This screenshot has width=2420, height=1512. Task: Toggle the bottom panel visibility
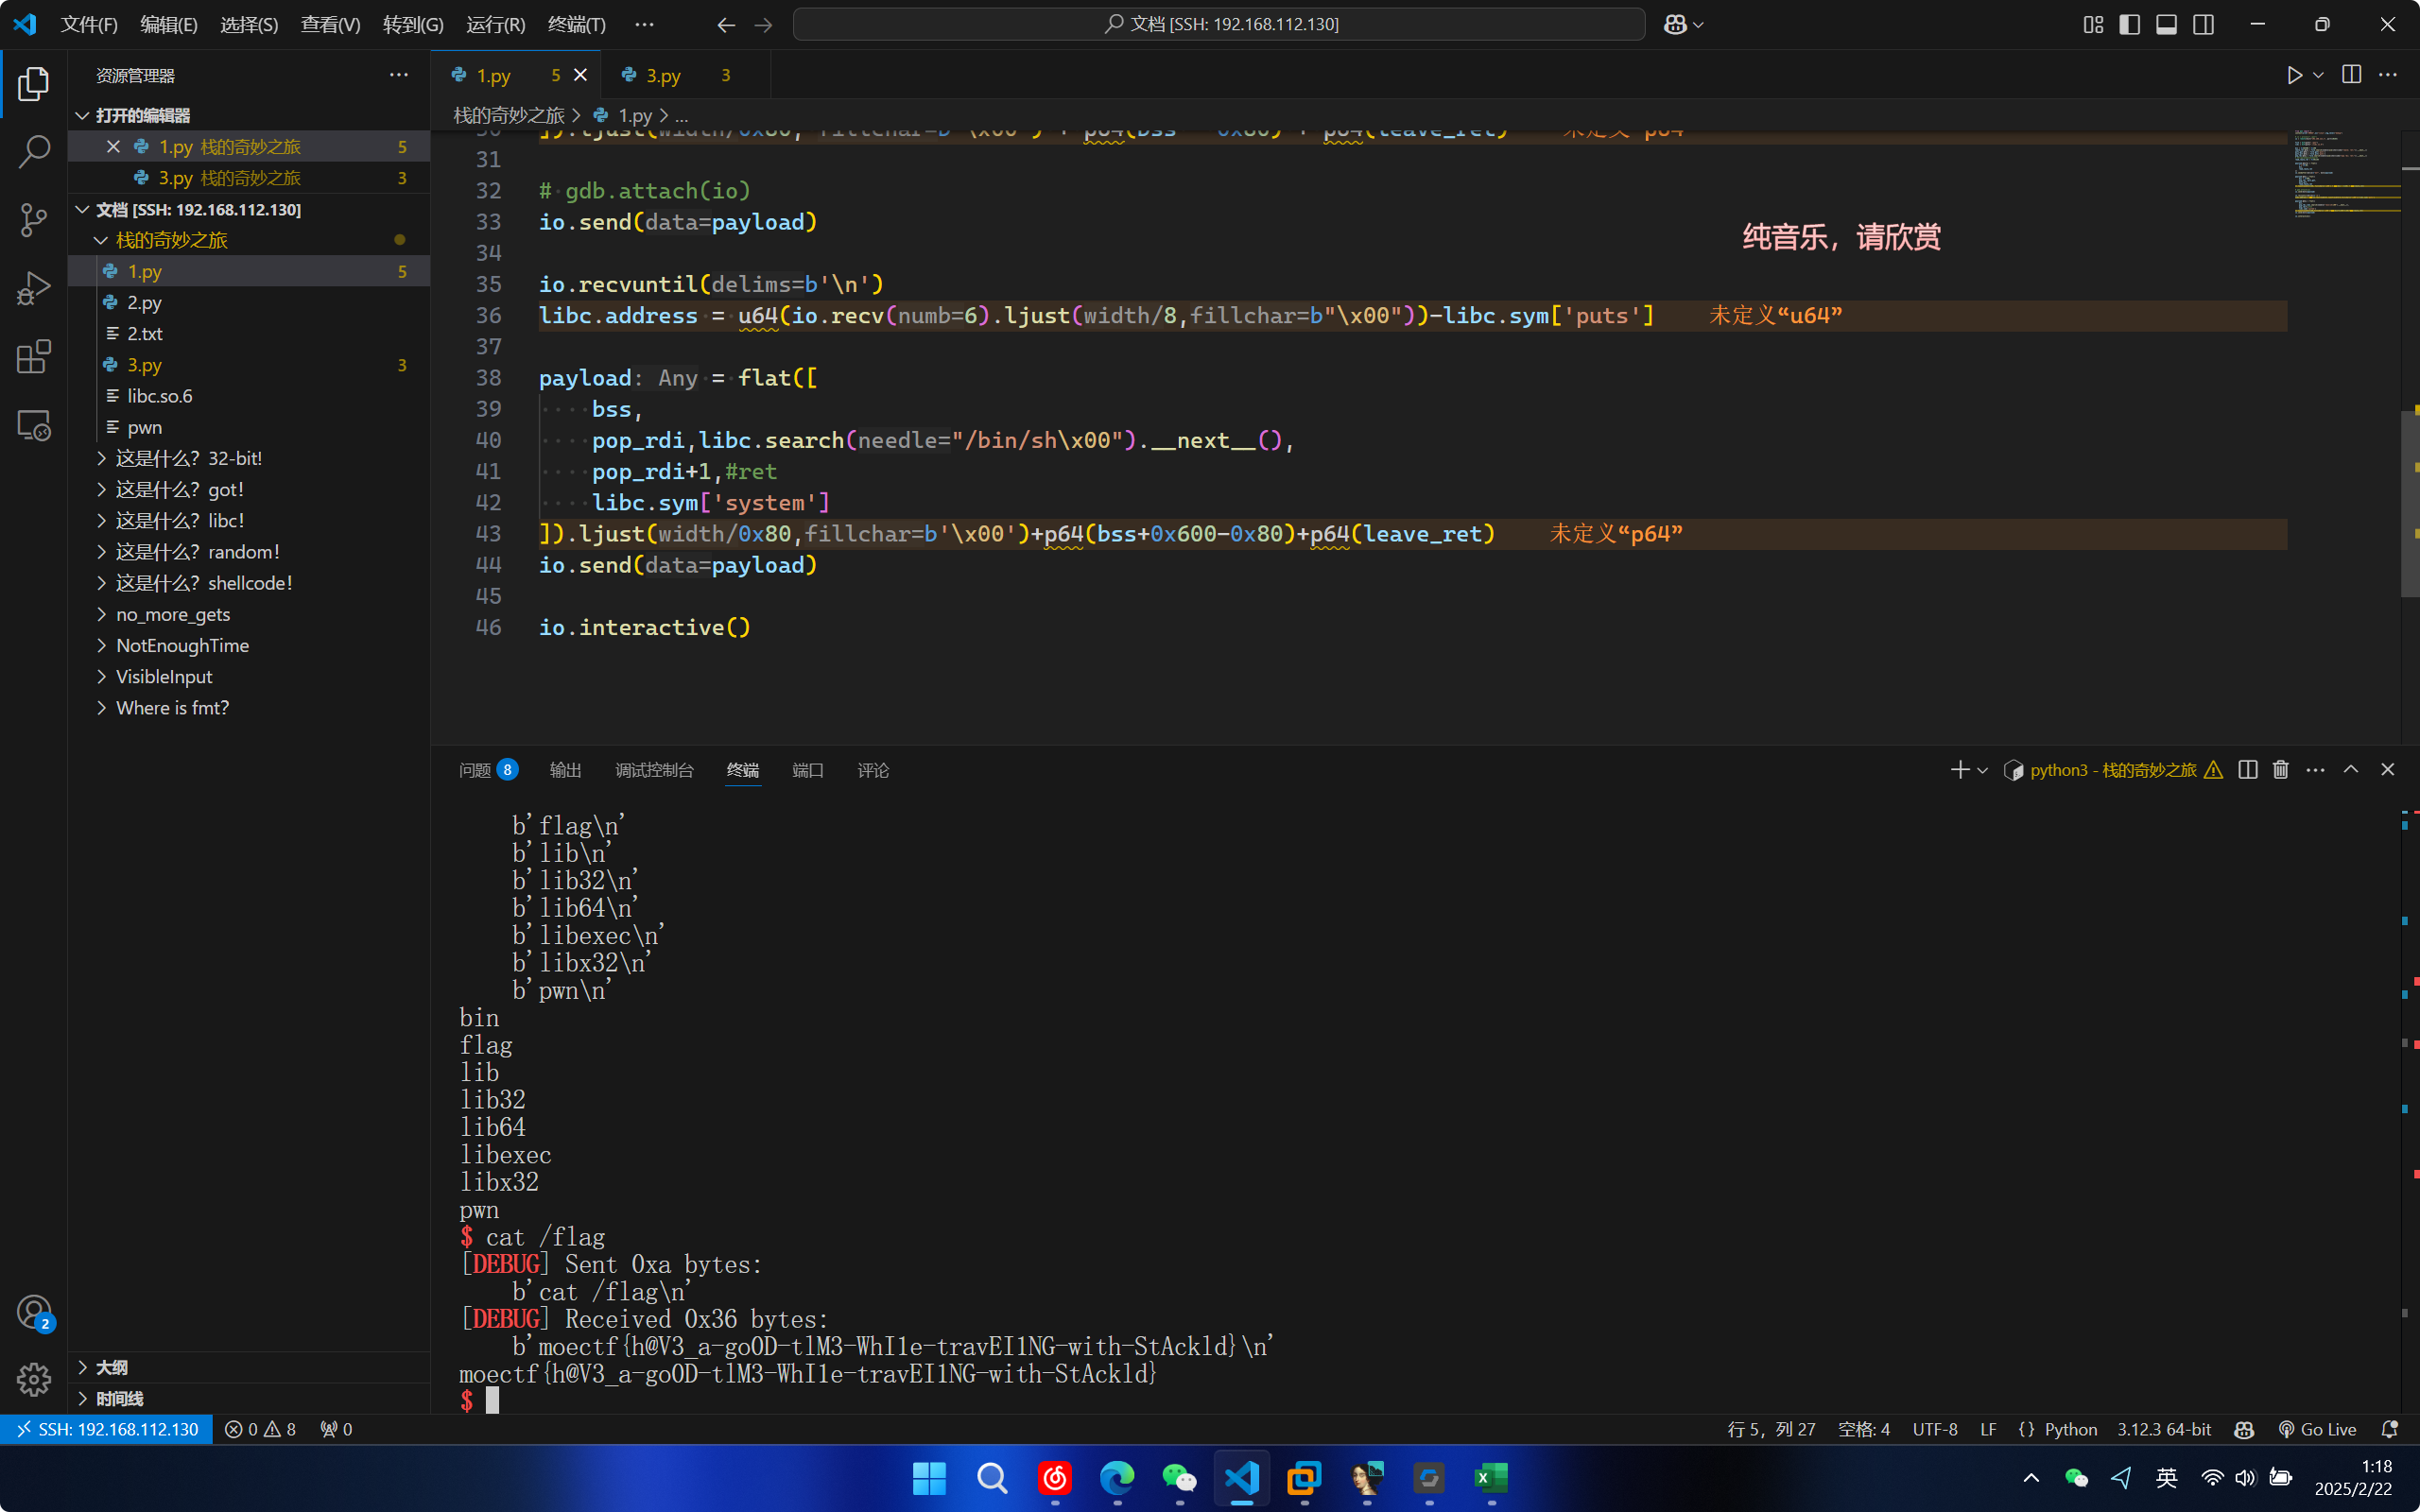2166,24
